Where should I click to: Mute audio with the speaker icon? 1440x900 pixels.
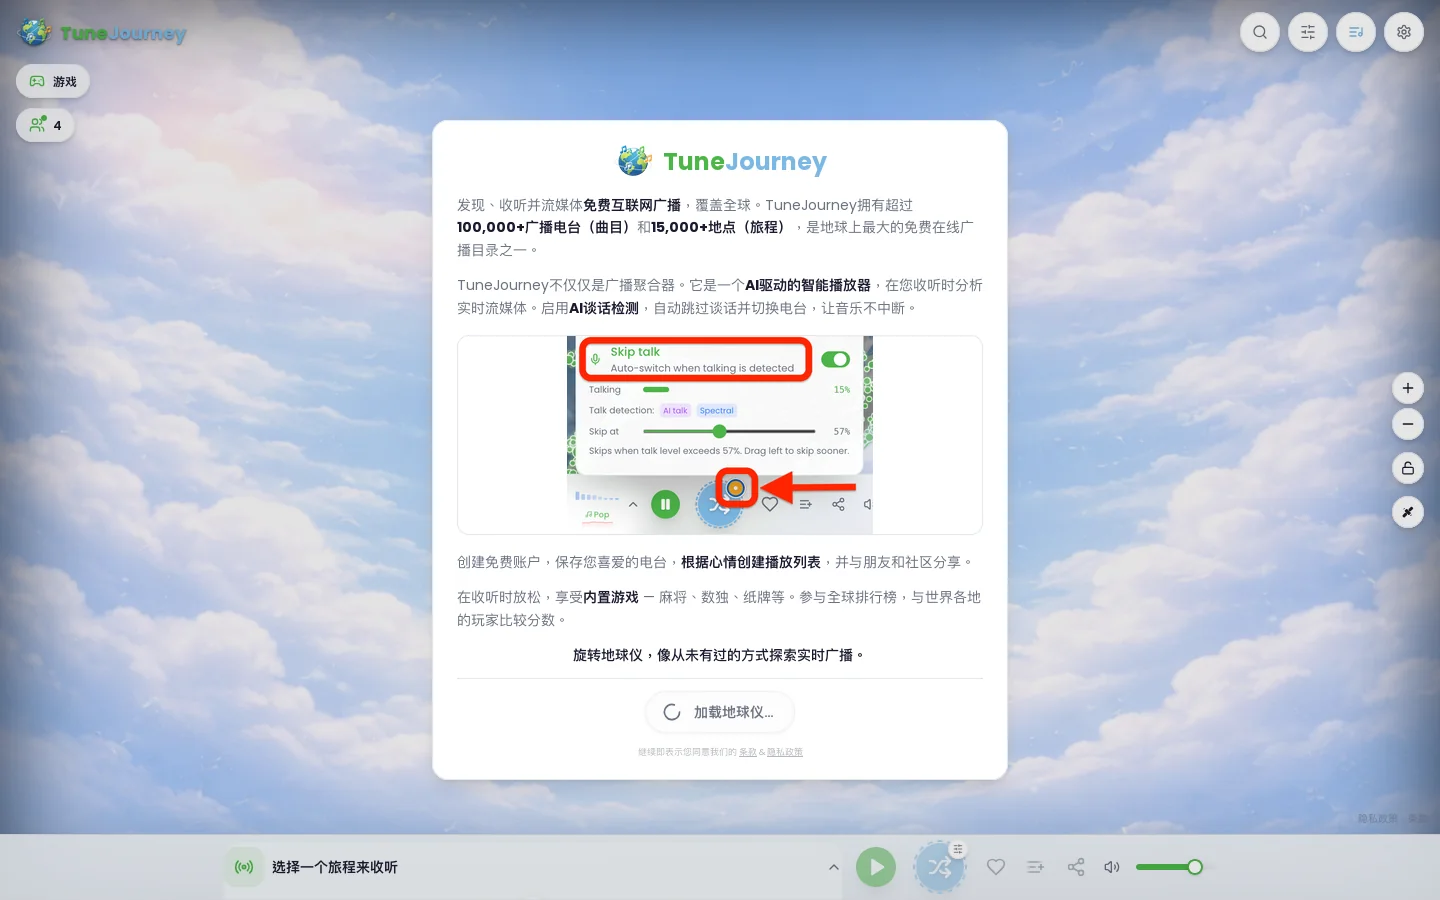click(x=1112, y=867)
